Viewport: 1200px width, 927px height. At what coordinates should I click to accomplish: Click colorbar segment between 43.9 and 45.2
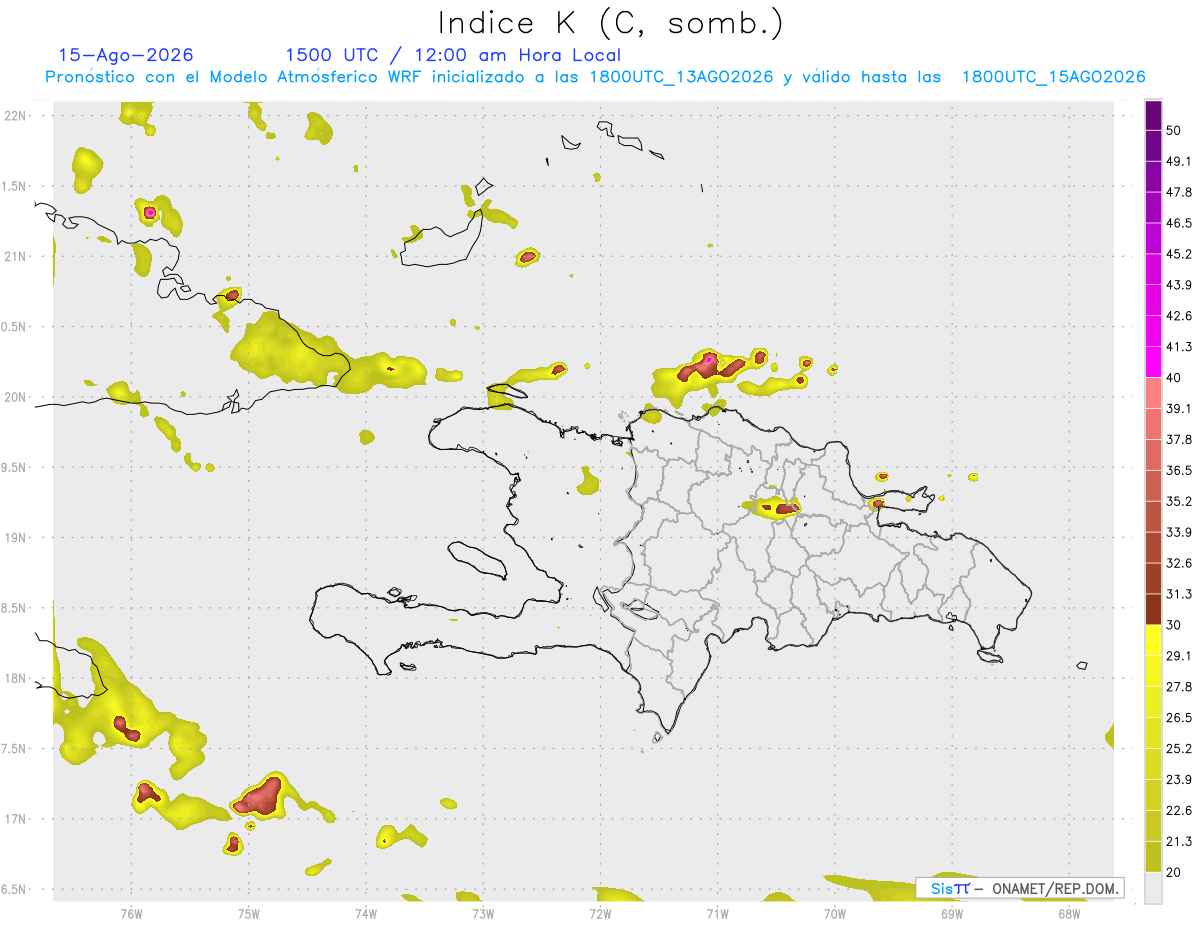(1154, 269)
